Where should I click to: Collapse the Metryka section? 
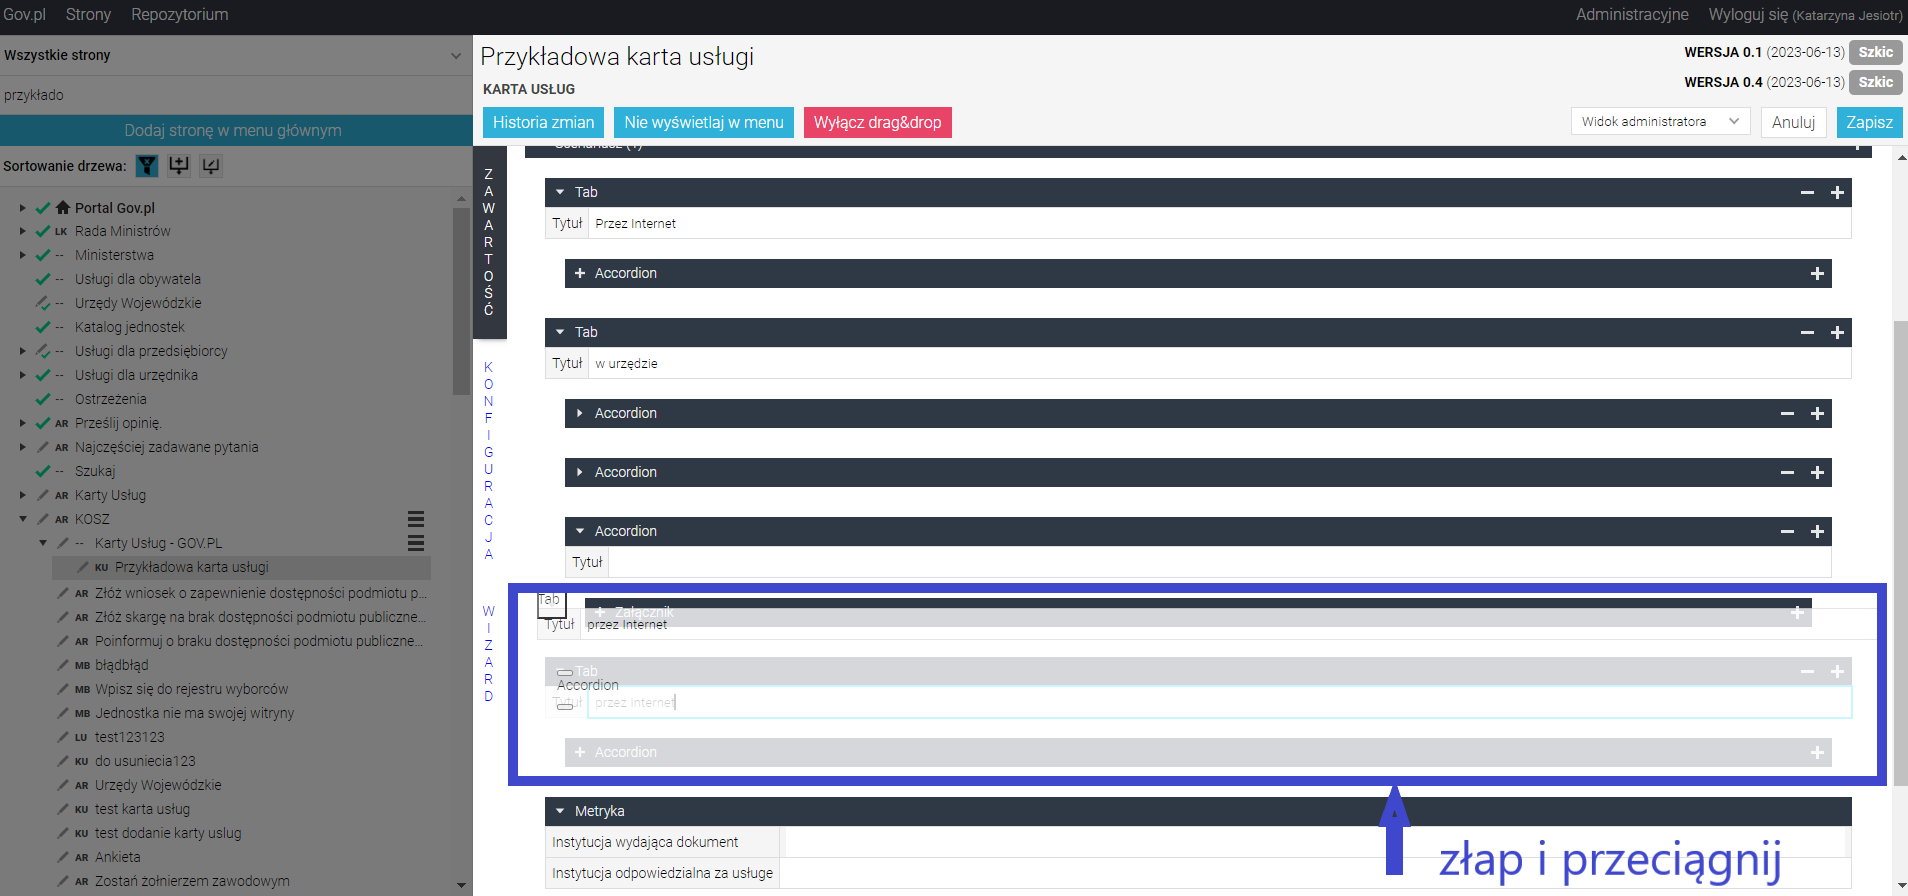pyautogui.click(x=560, y=811)
